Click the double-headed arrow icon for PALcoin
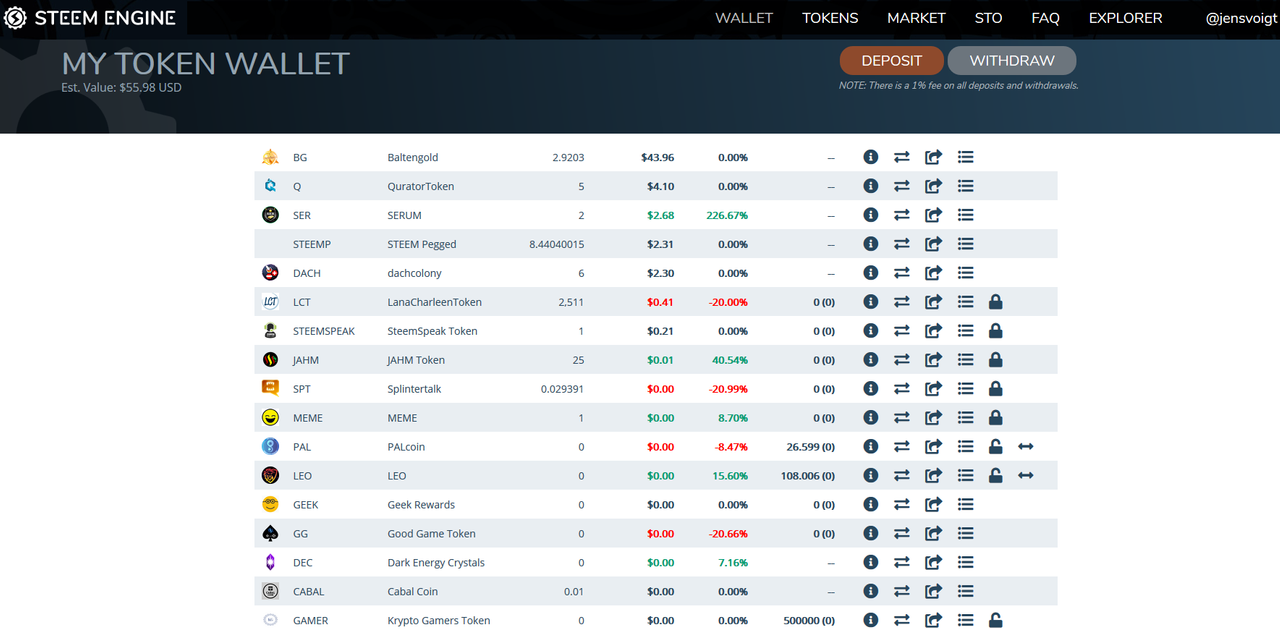 pyautogui.click(x=1026, y=447)
